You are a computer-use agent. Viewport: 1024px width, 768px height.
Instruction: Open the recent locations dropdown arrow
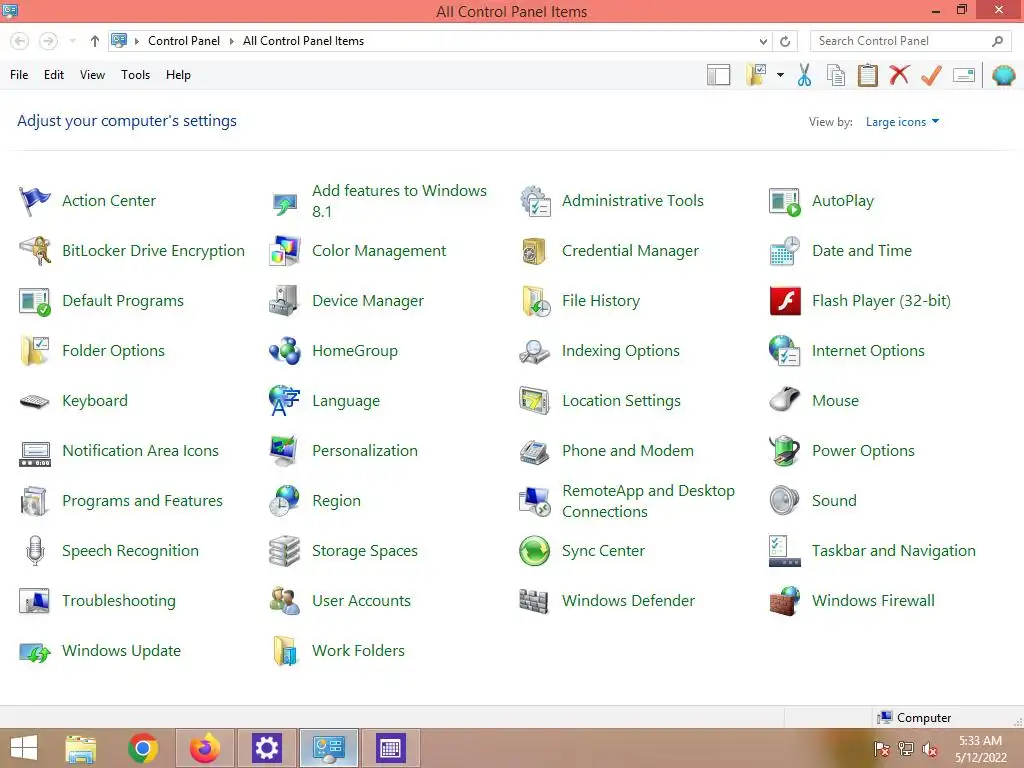tap(72, 41)
